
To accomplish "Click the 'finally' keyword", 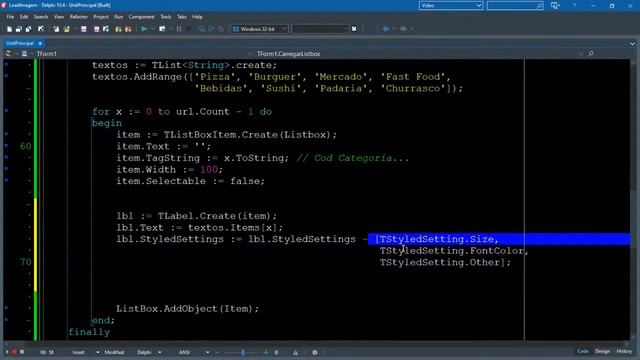I will pos(89,332).
